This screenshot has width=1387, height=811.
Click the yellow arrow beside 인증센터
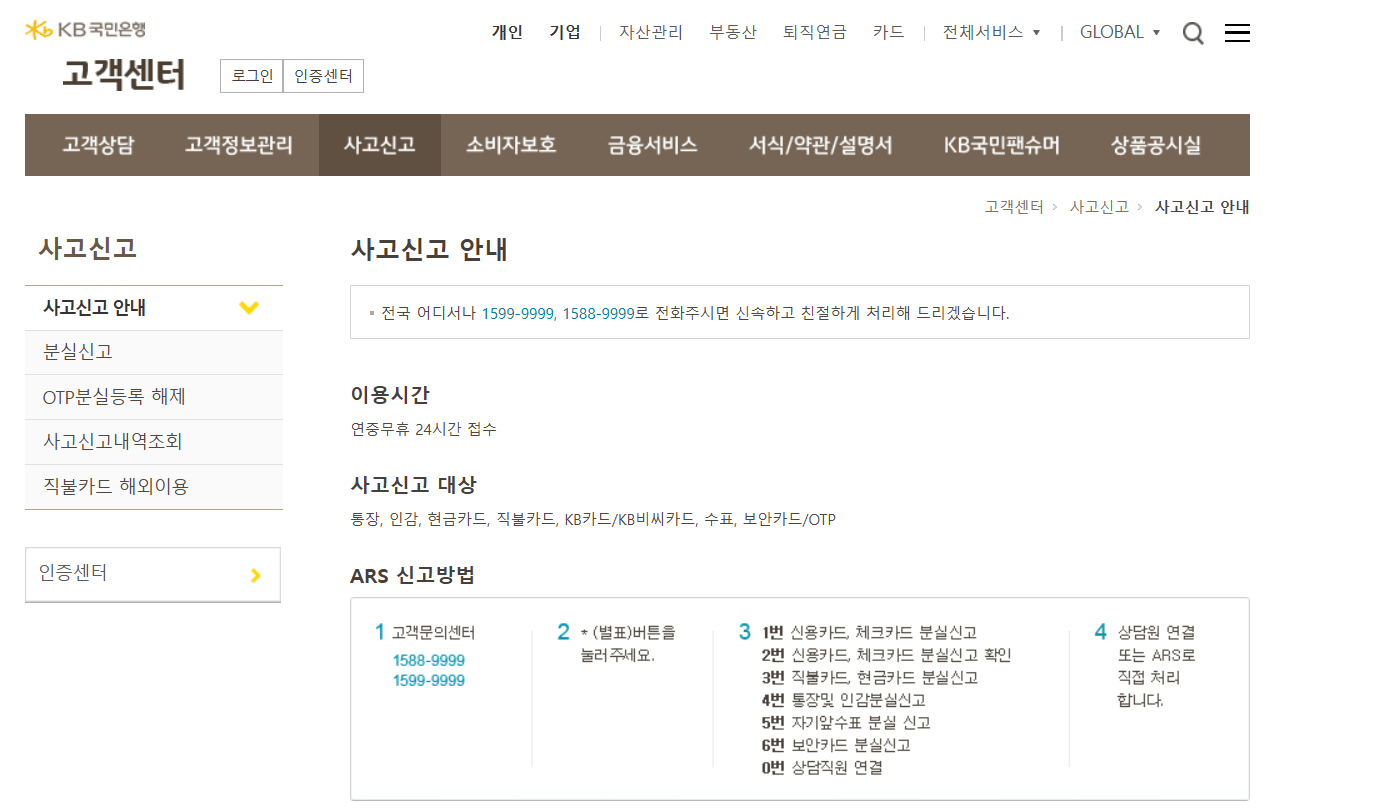coord(255,575)
